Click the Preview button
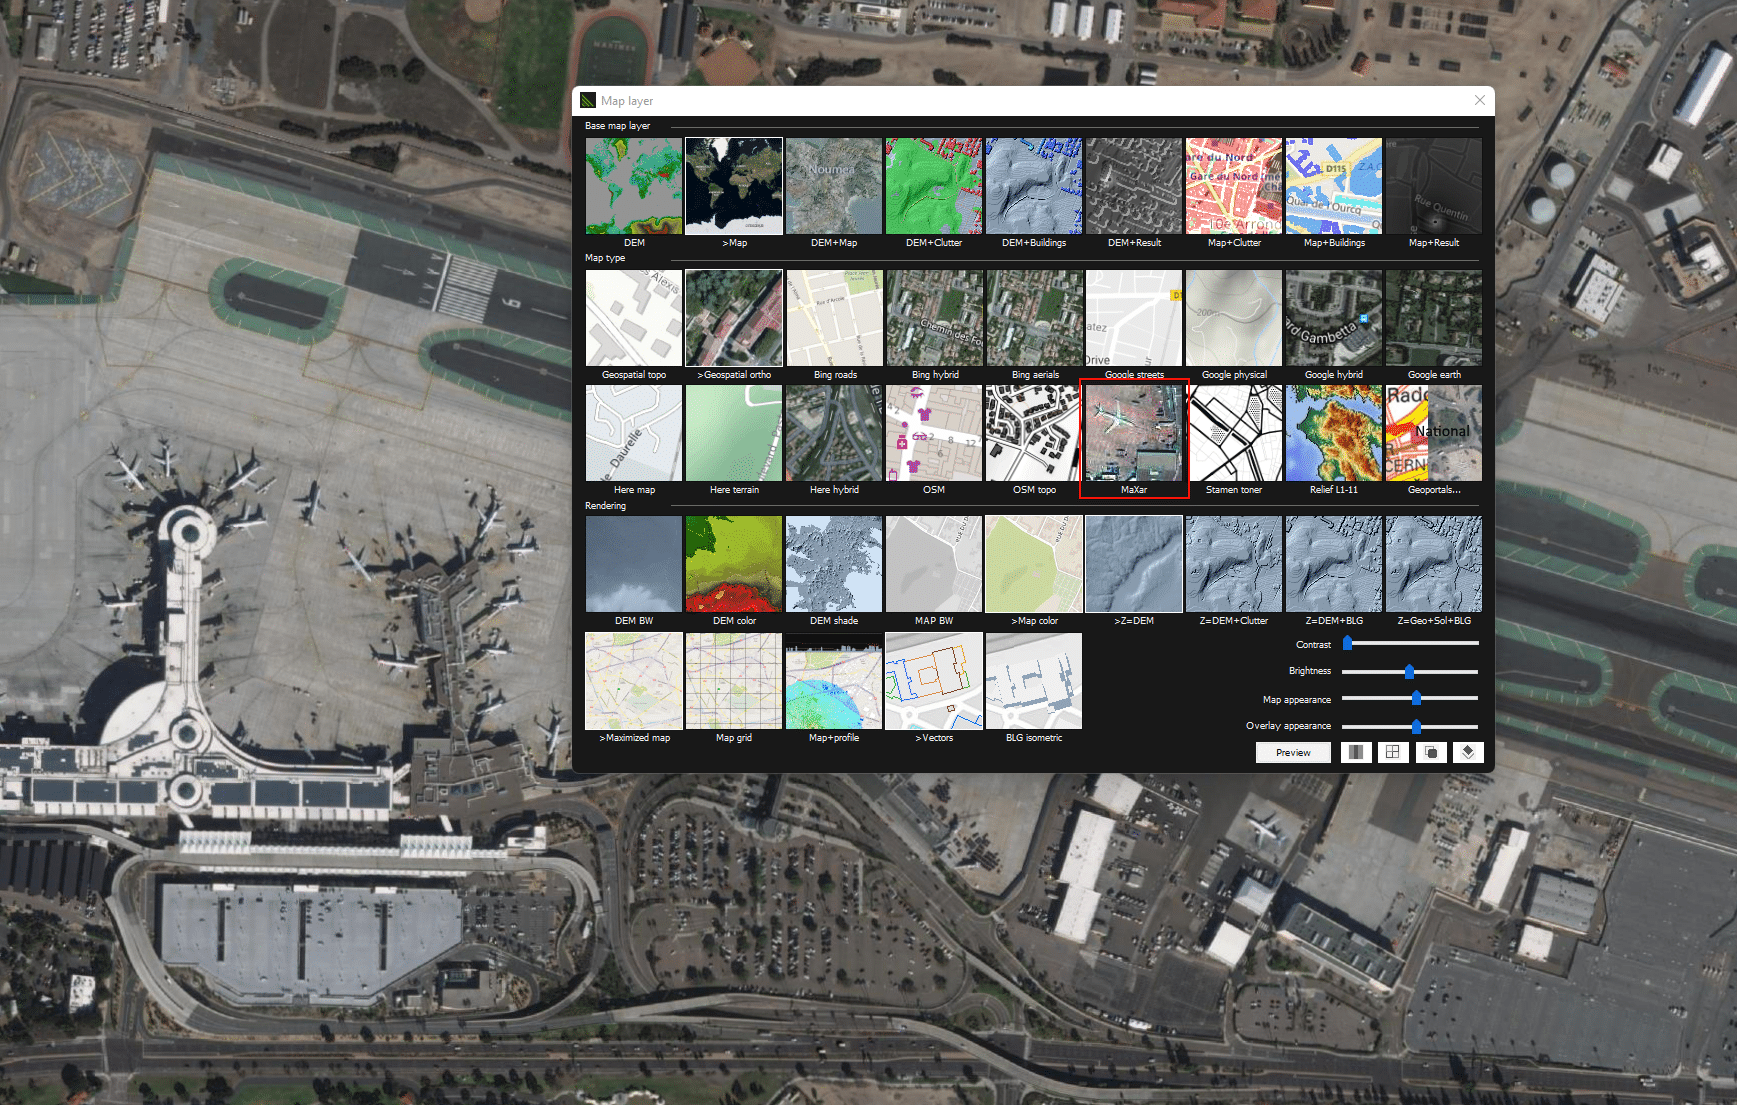Screen dimensions: 1737x1105 (x=1292, y=752)
